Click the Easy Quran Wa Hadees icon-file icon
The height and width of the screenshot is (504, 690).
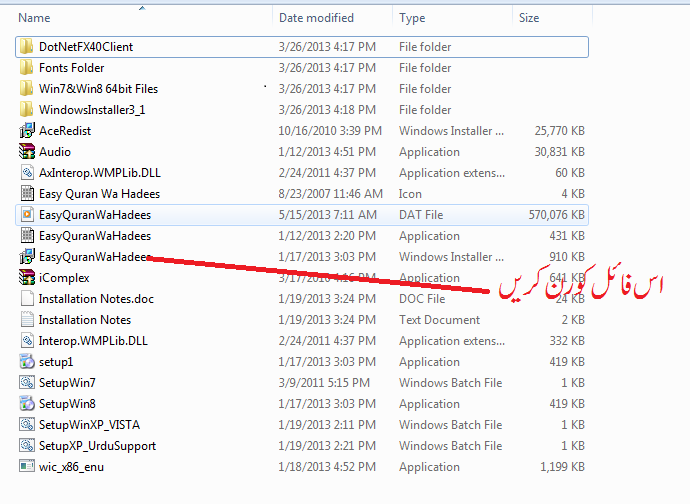point(27,194)
